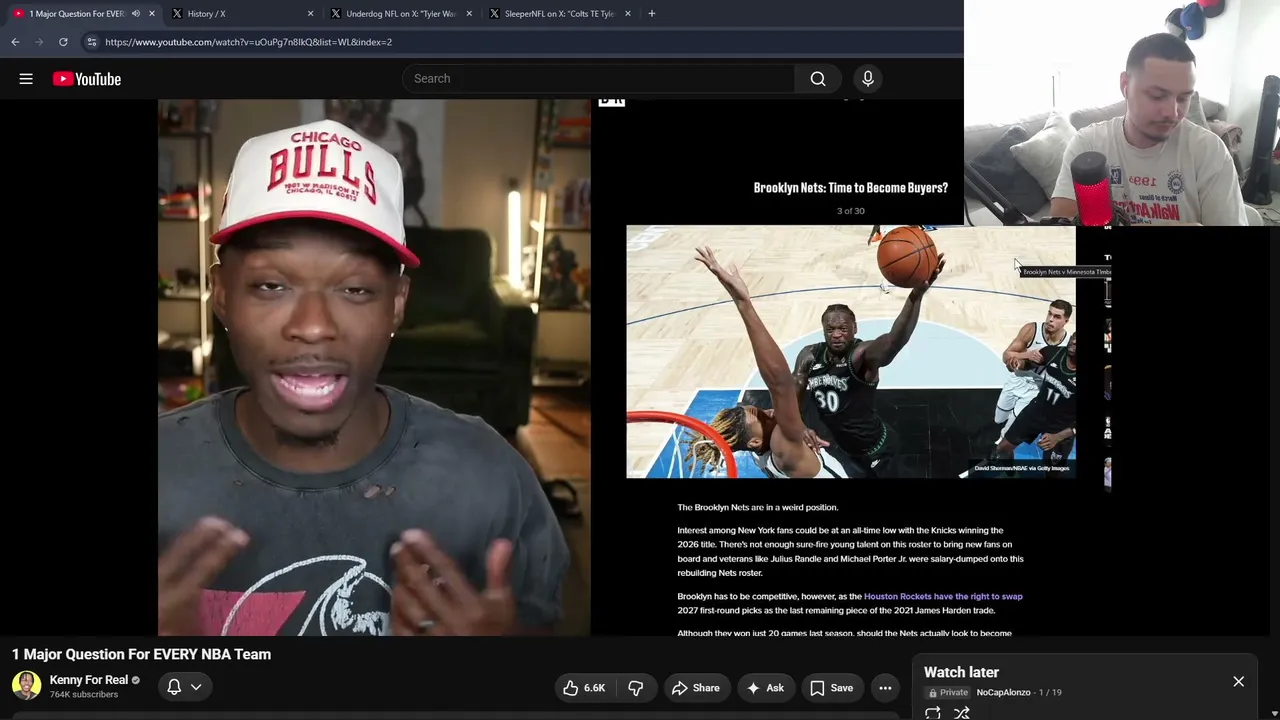
Task: Go forward with the browser forward arrow
Action: point(39,42)
